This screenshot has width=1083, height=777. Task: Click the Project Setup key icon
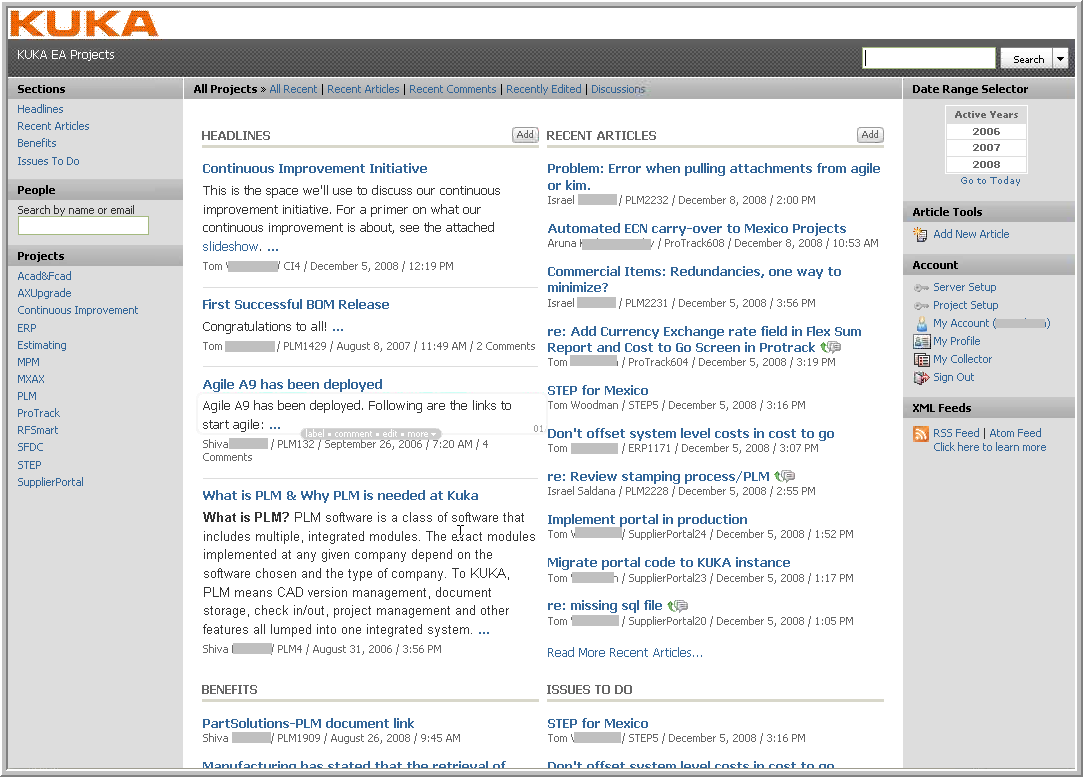921,306
